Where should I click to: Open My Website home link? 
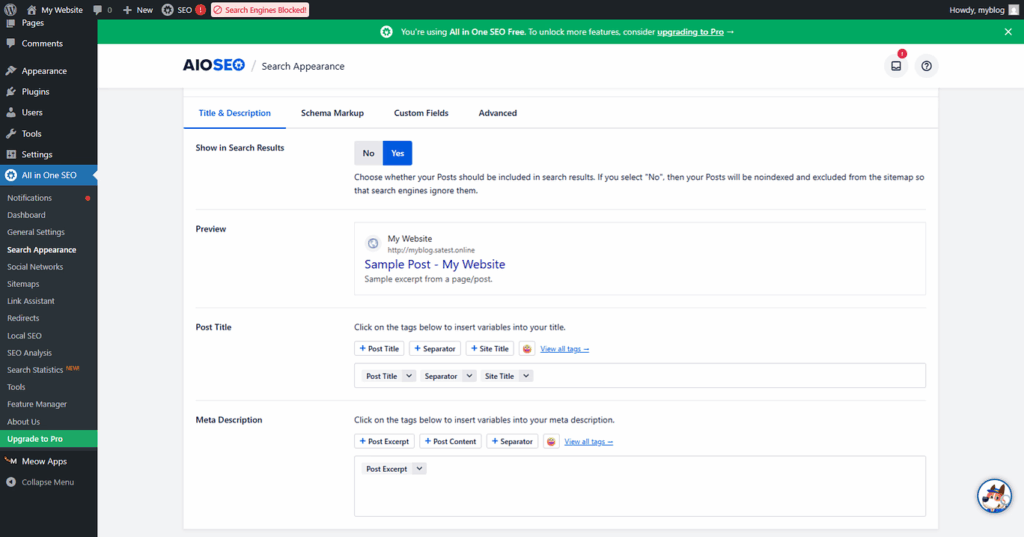[55, 10]
